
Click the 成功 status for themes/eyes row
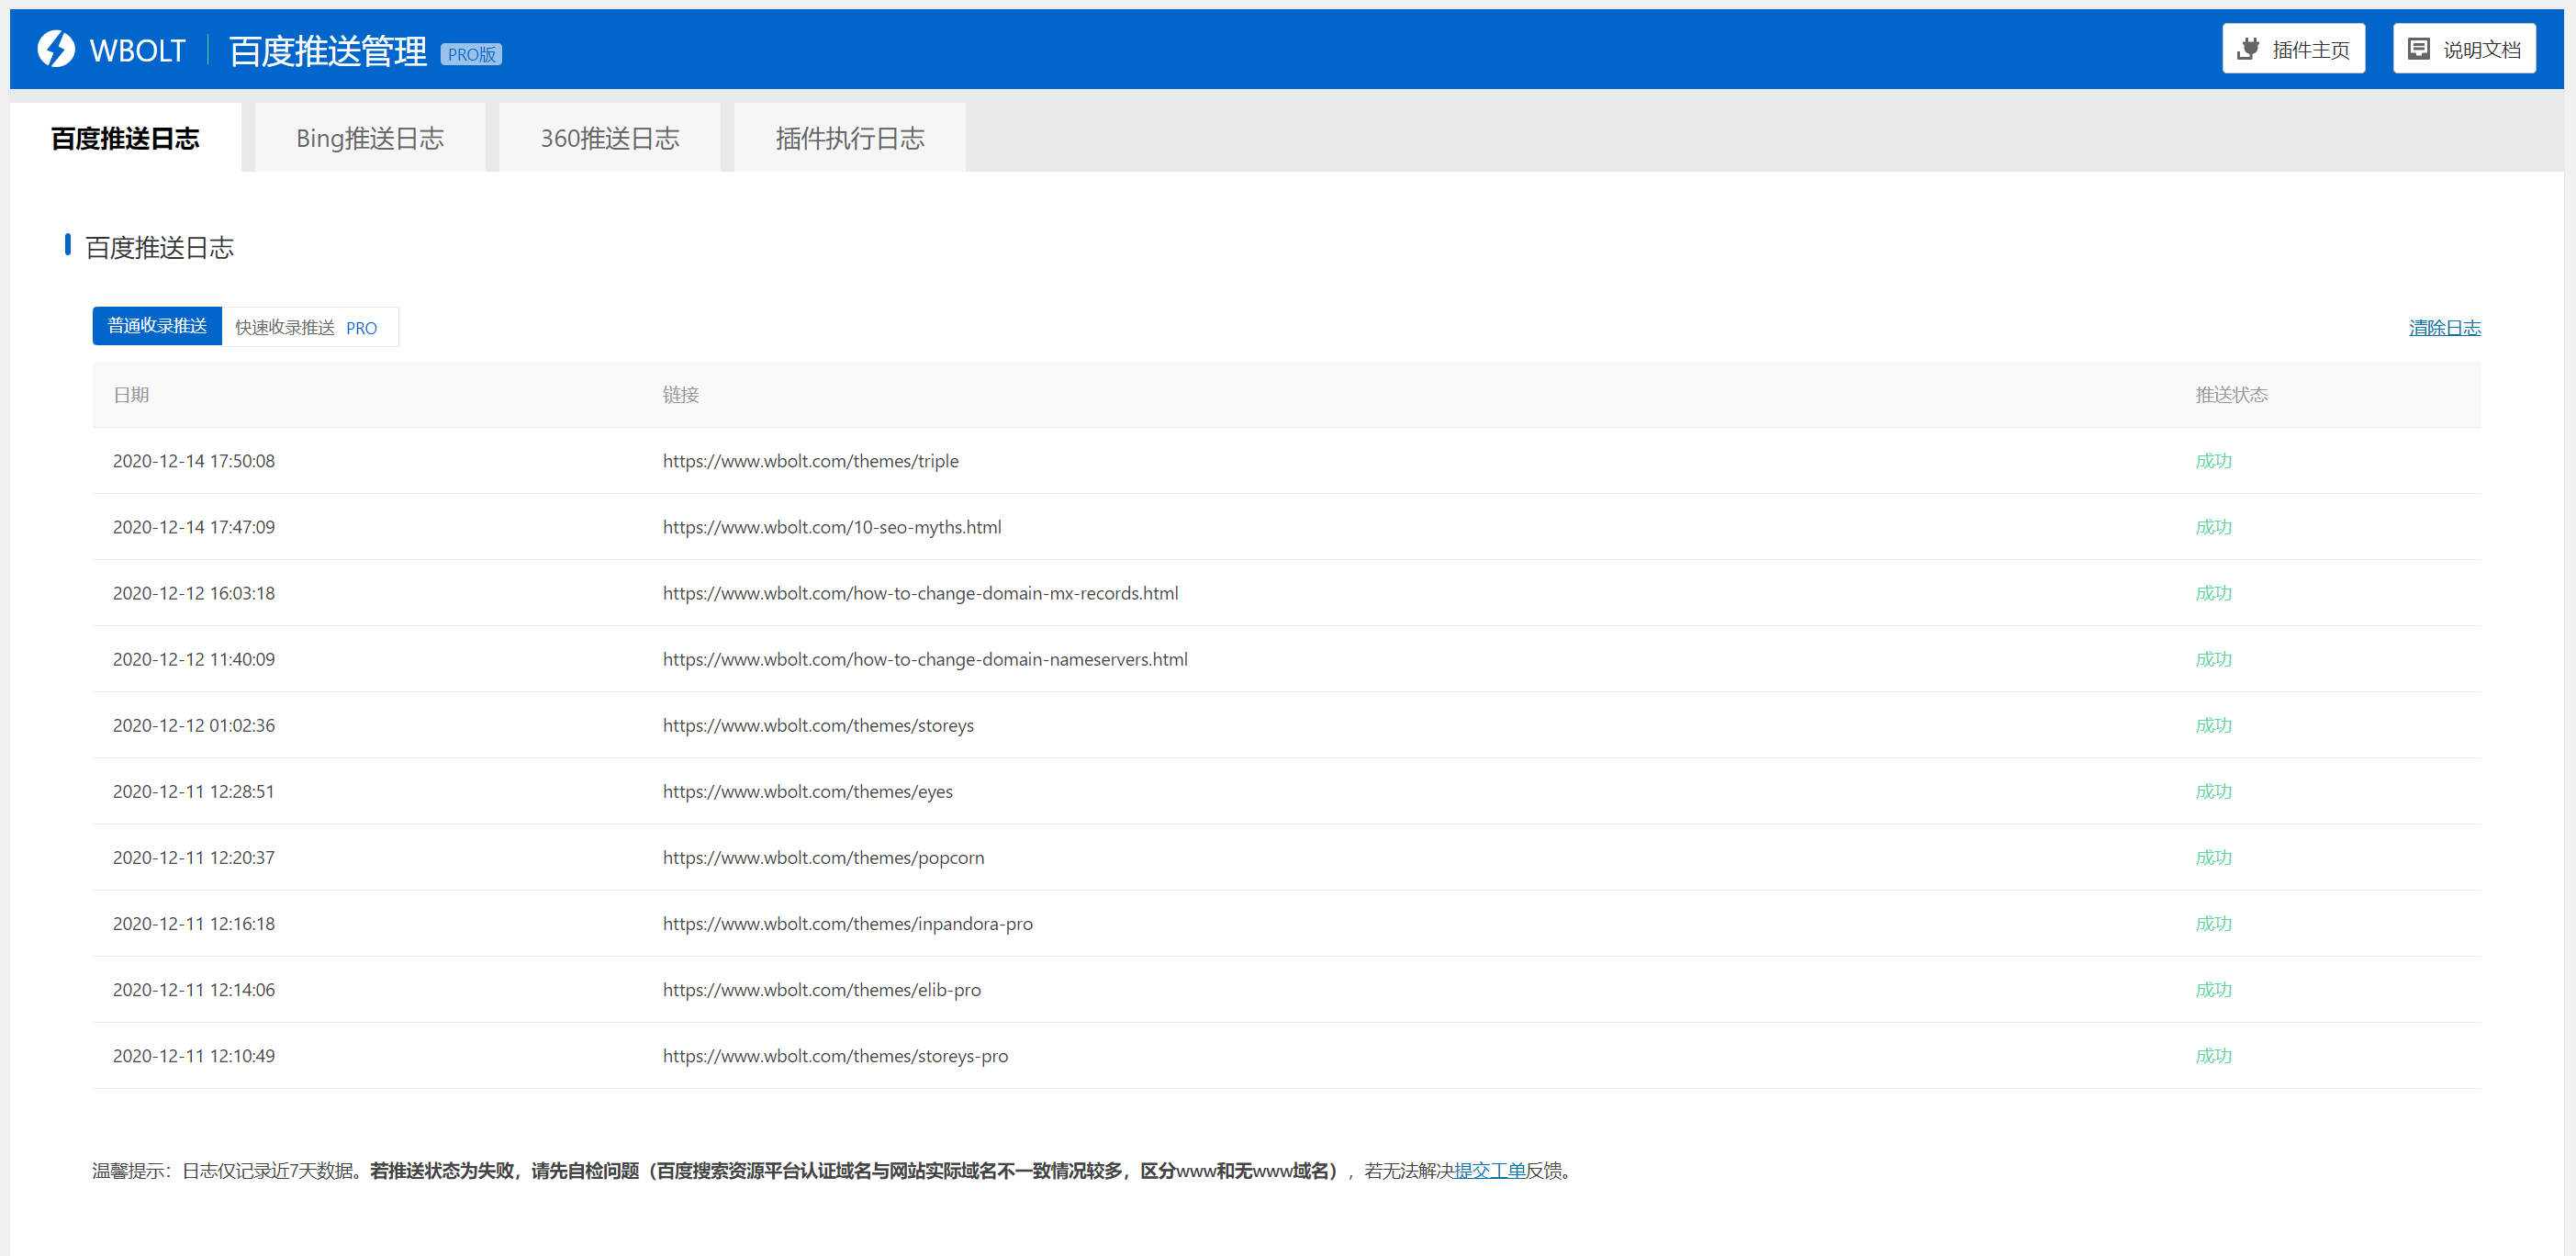tap(2213, 791)
